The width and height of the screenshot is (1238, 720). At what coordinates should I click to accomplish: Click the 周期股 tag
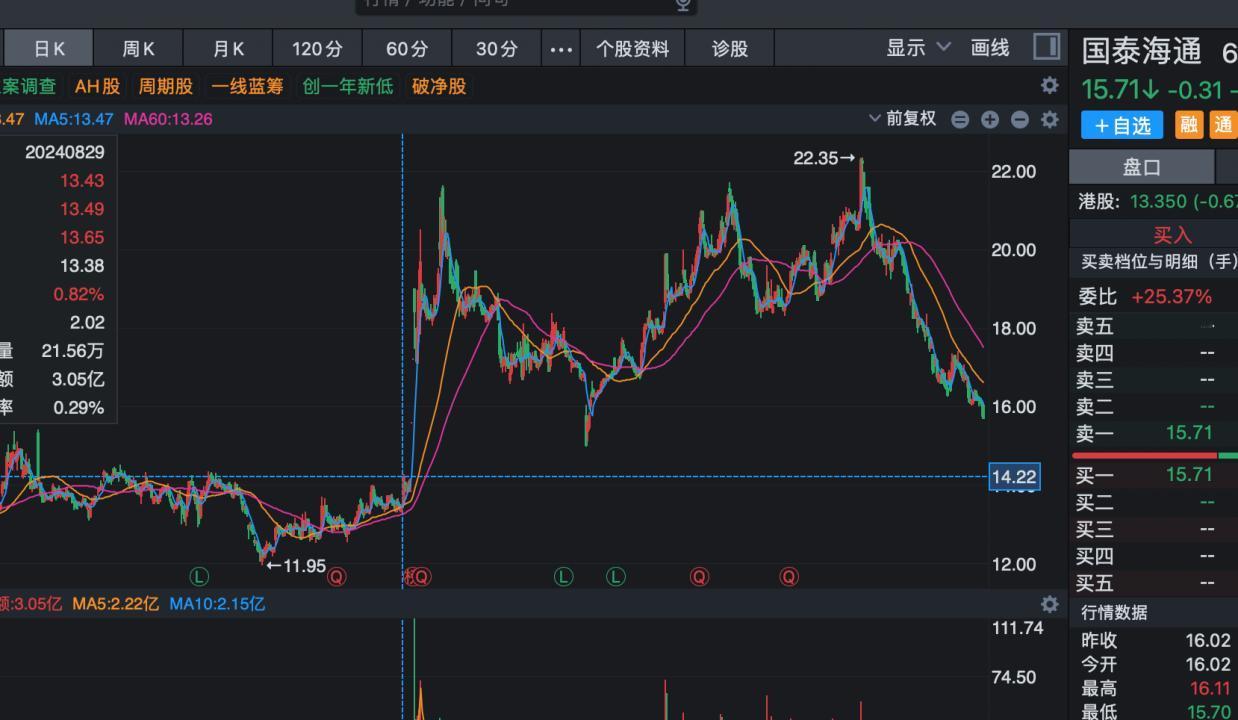[165, 86]
